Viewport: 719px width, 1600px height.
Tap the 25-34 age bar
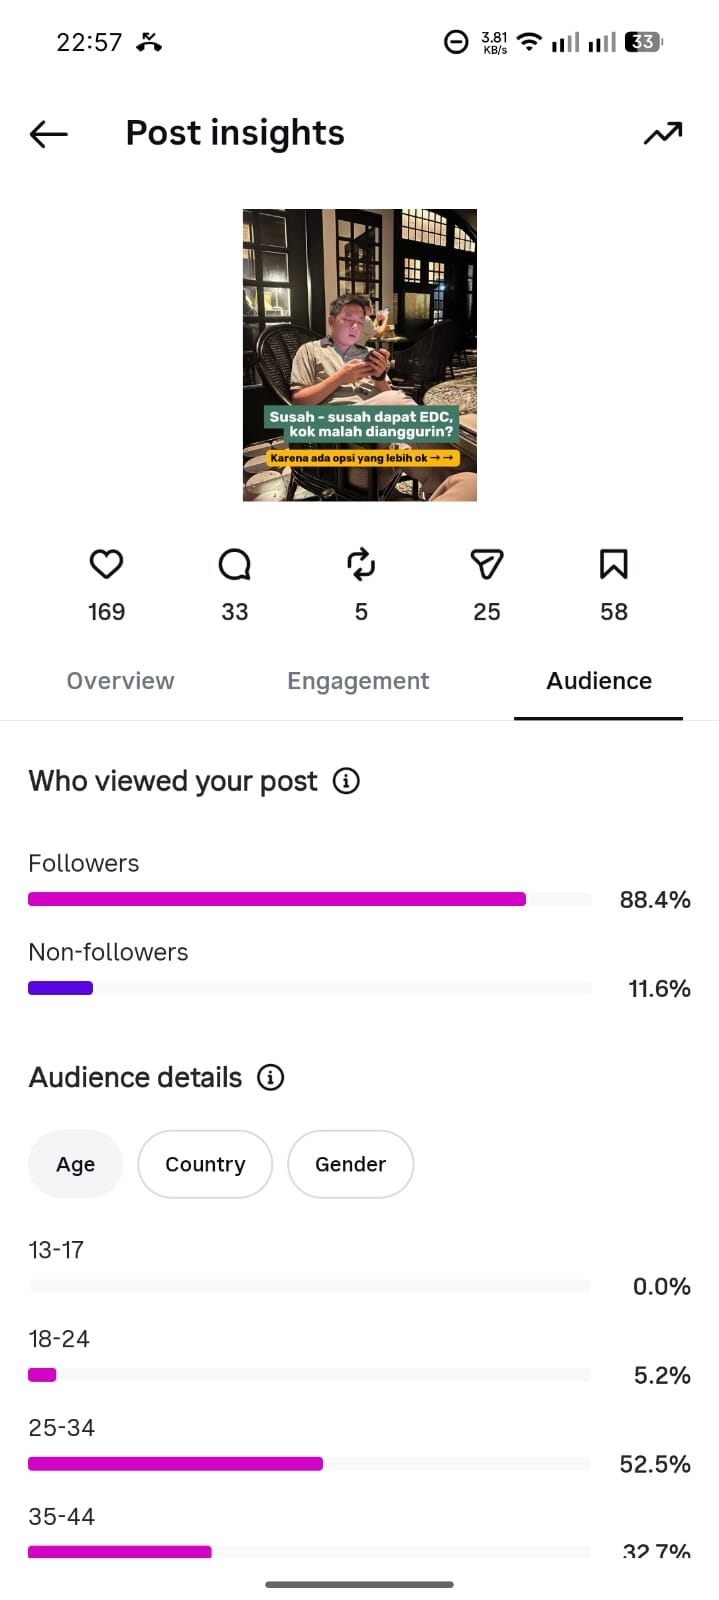pos(175,1464)
